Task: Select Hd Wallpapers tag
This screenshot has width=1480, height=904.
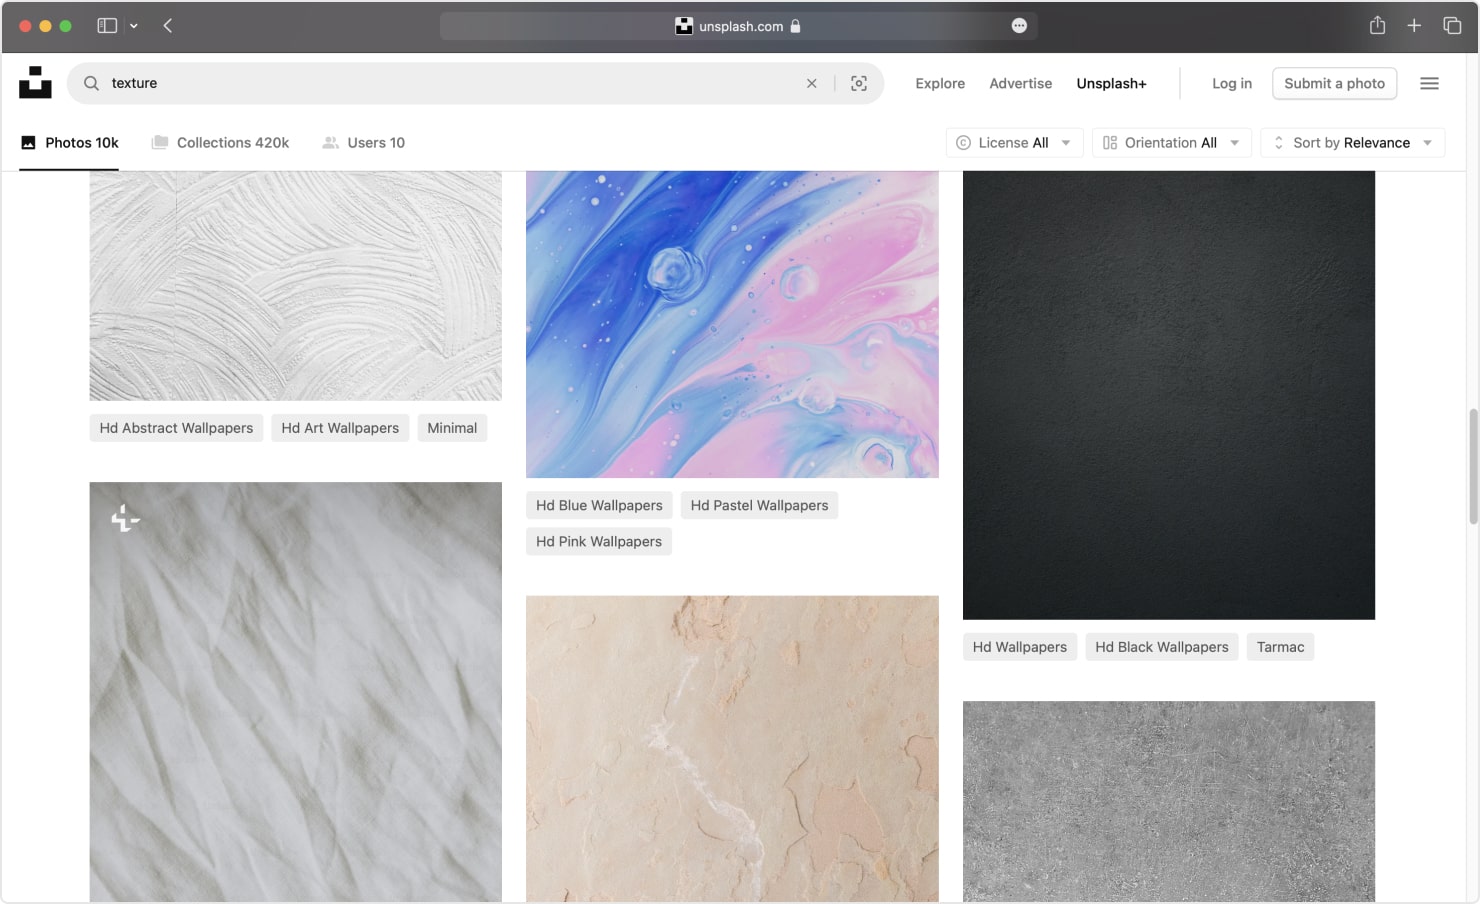Action: (x=1019, y=647)
